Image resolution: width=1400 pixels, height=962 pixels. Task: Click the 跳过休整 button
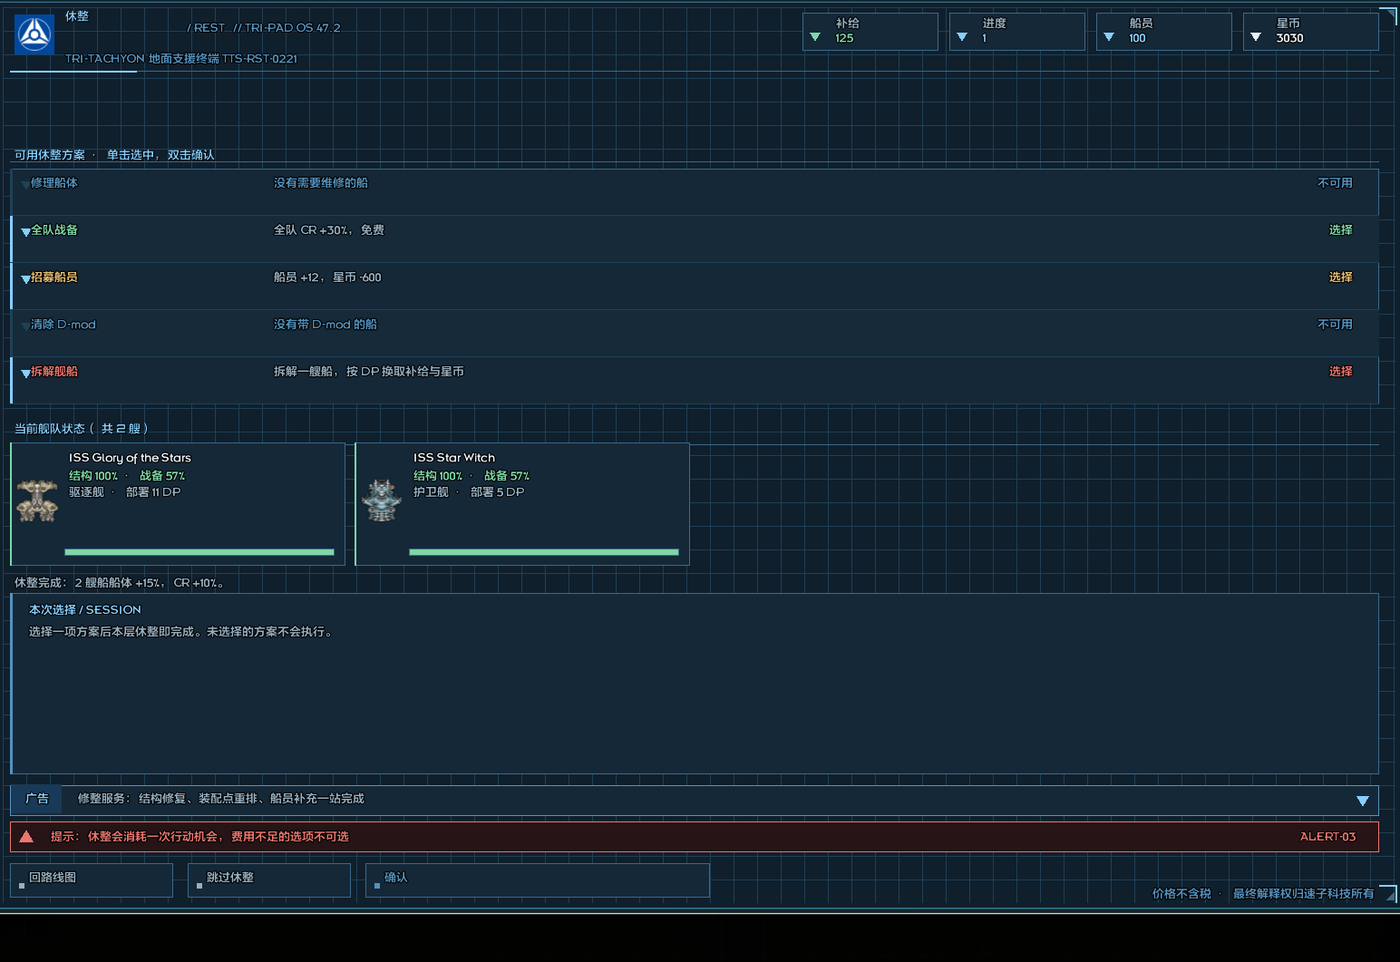[x=270, y=880]
